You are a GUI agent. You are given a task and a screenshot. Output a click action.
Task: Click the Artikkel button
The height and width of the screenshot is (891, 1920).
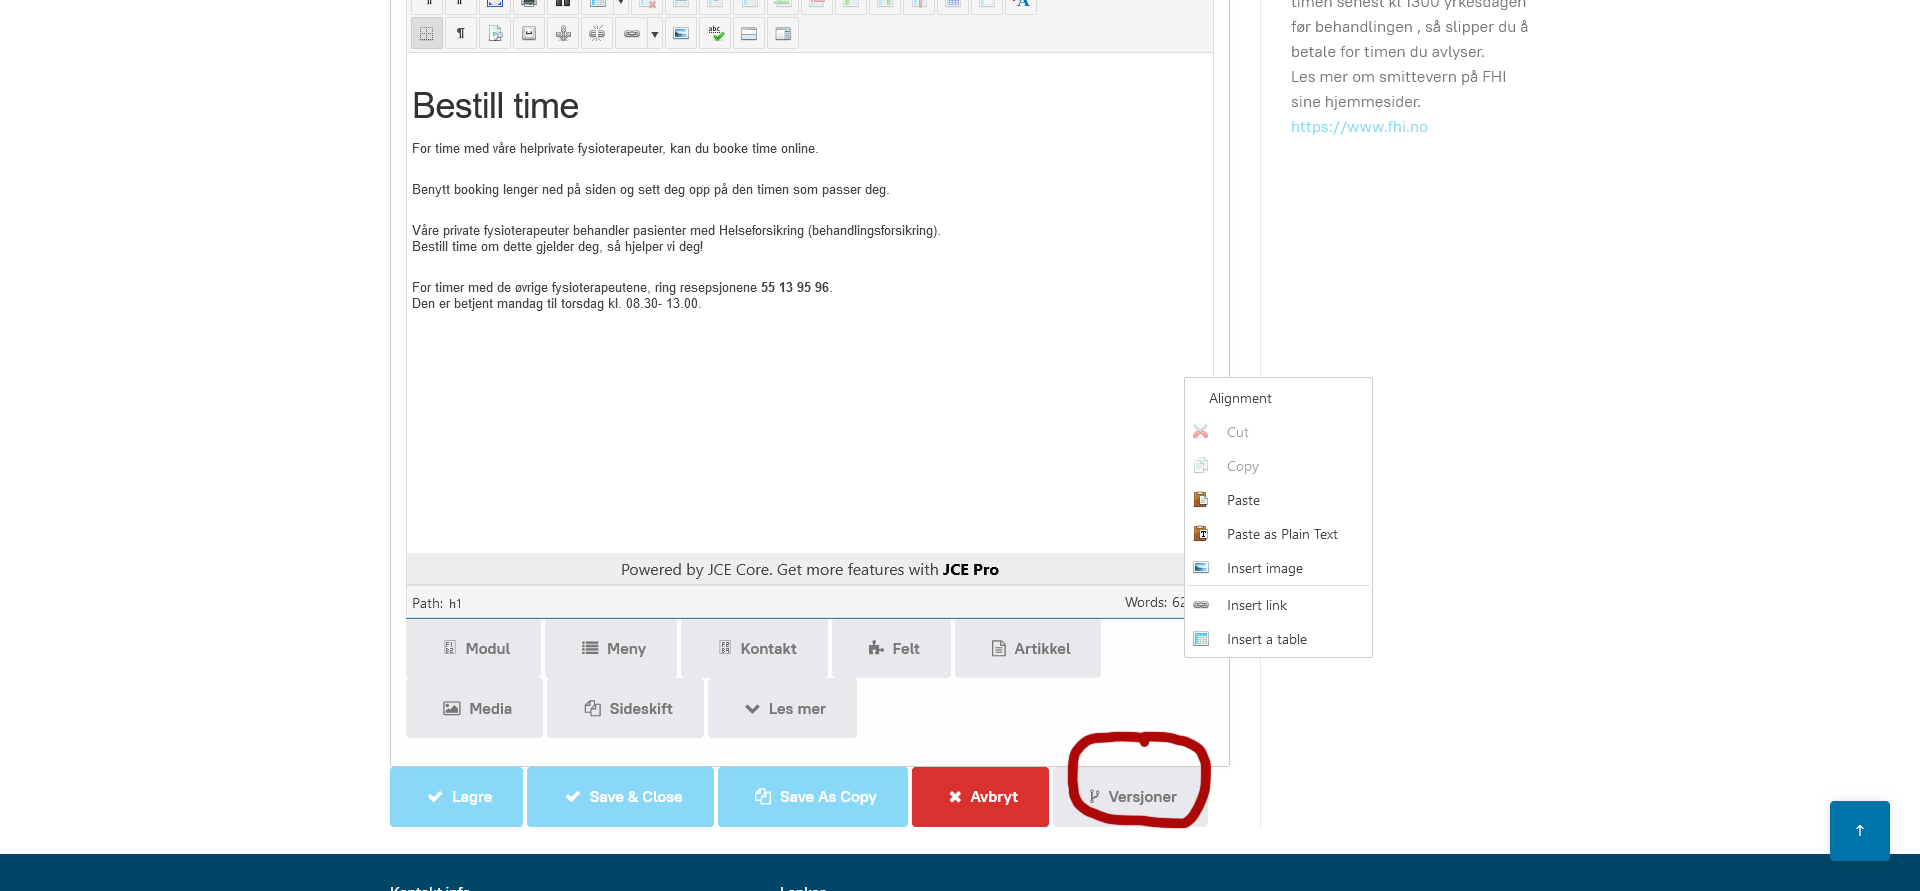click(1028, 648)
